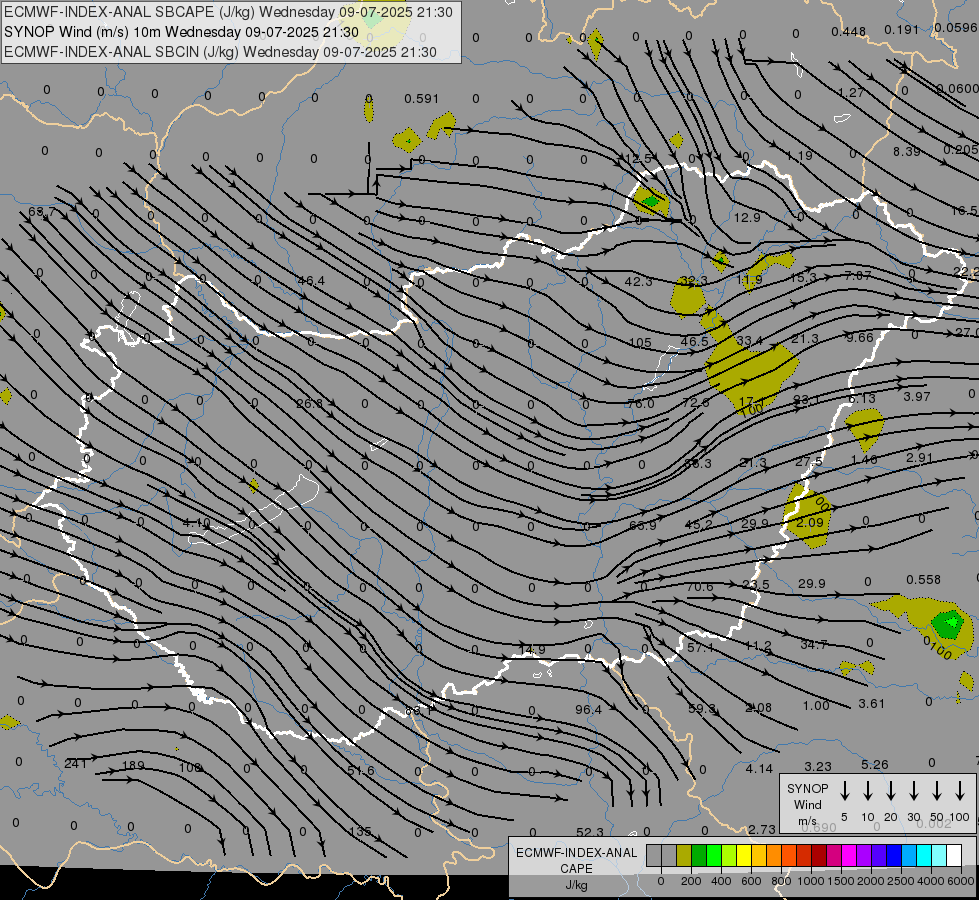The image size is (979, 900).
Task: Click the 6000 tick label in the CAPE legend
Action: (x=962, y=881)
